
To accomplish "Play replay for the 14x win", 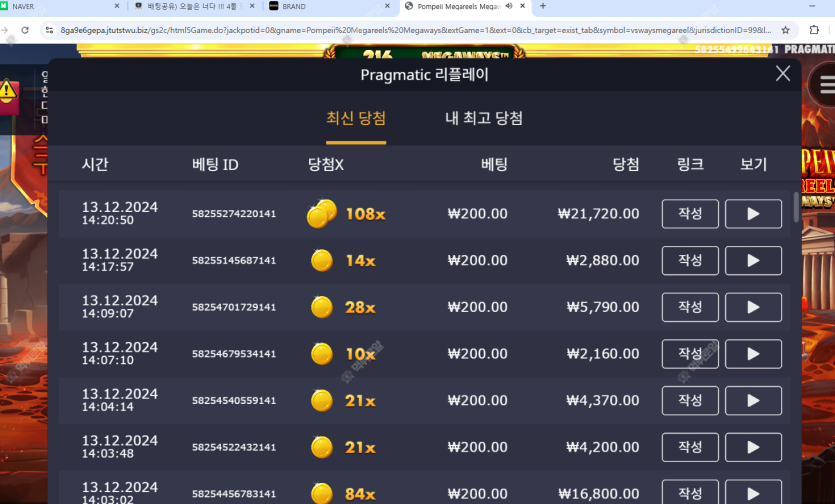I will click(753, 261).
